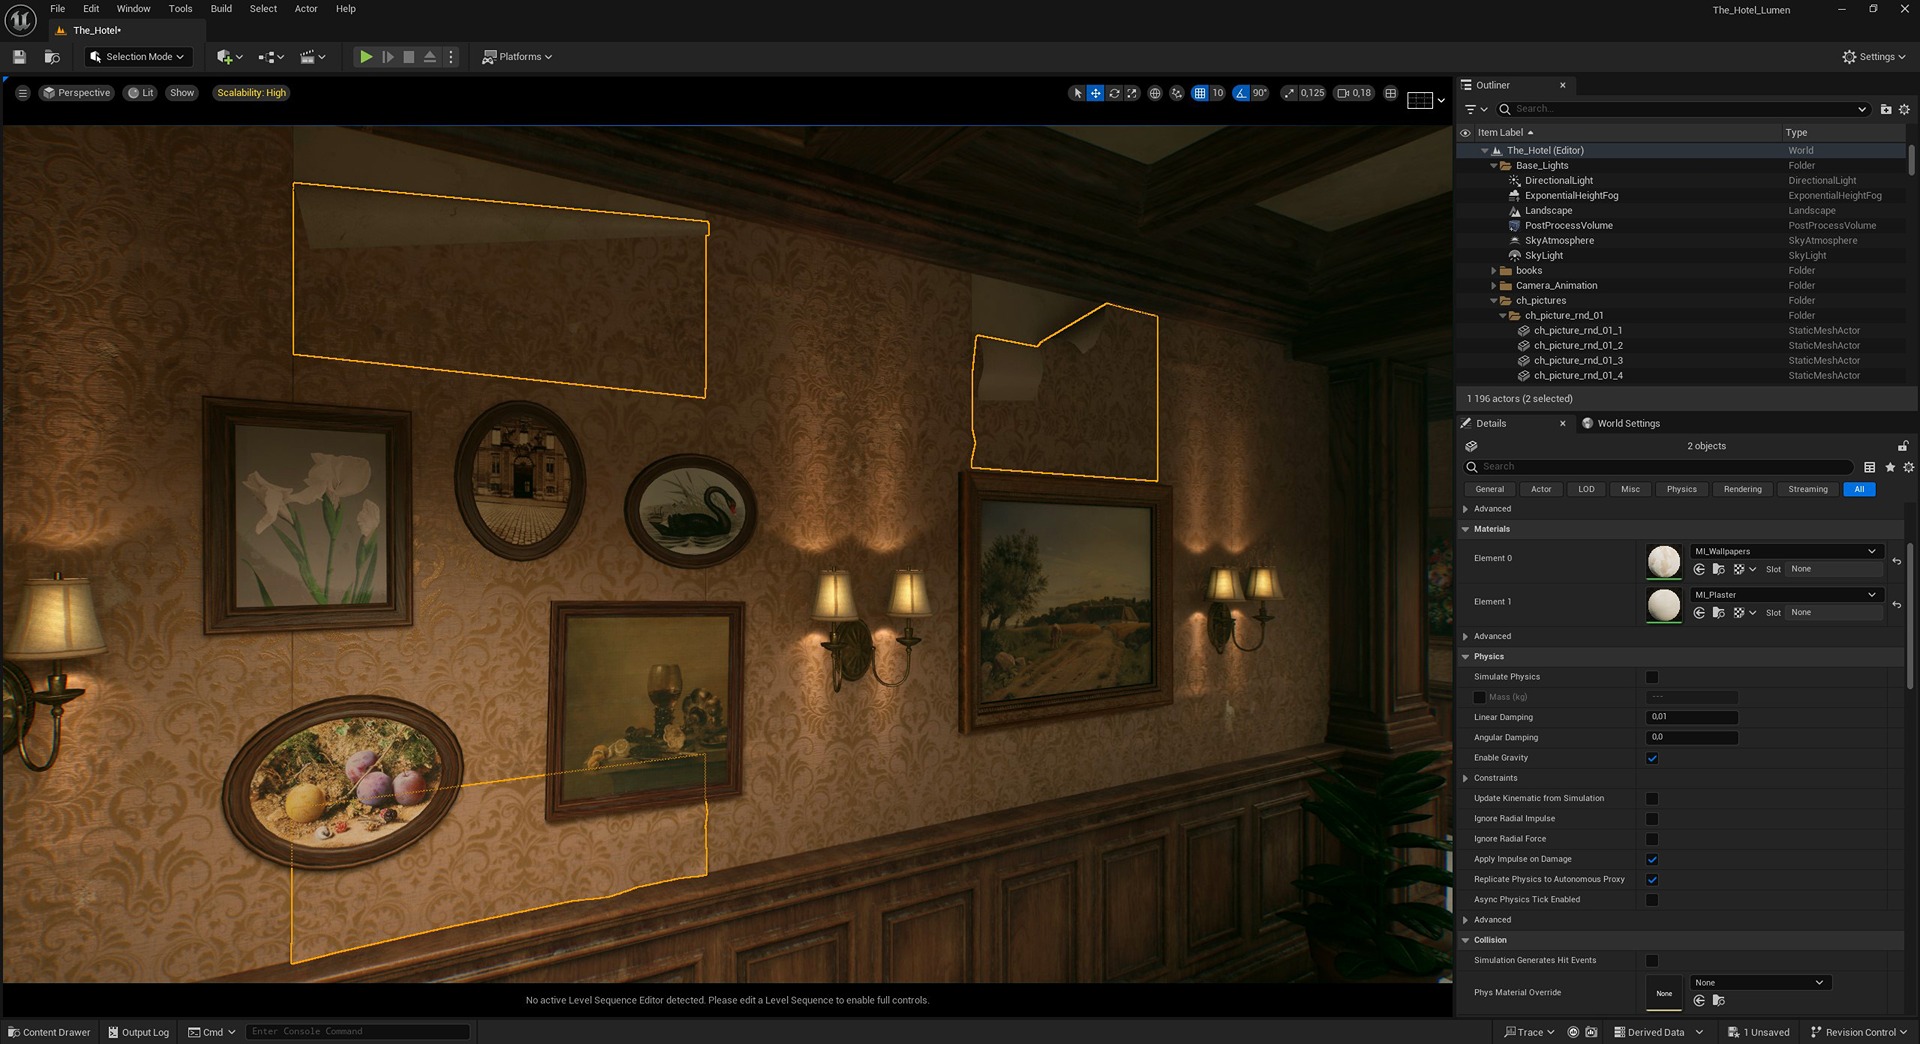The width and height of the screenshot is (1920, 1044).
Task: Open the play options three-dot menu
Action: pyautogui.click(x=451, y=57)
